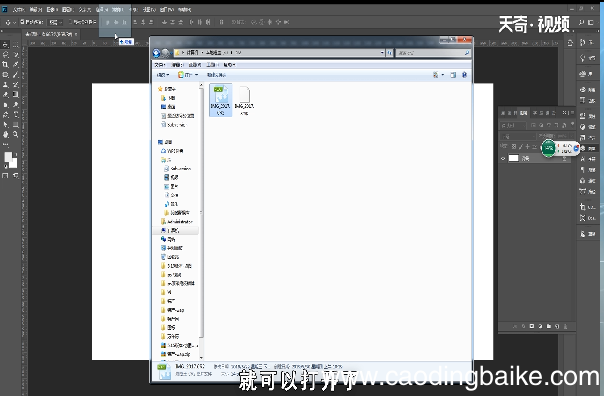Open Photoshop 3D menu

tap(133, 10)
